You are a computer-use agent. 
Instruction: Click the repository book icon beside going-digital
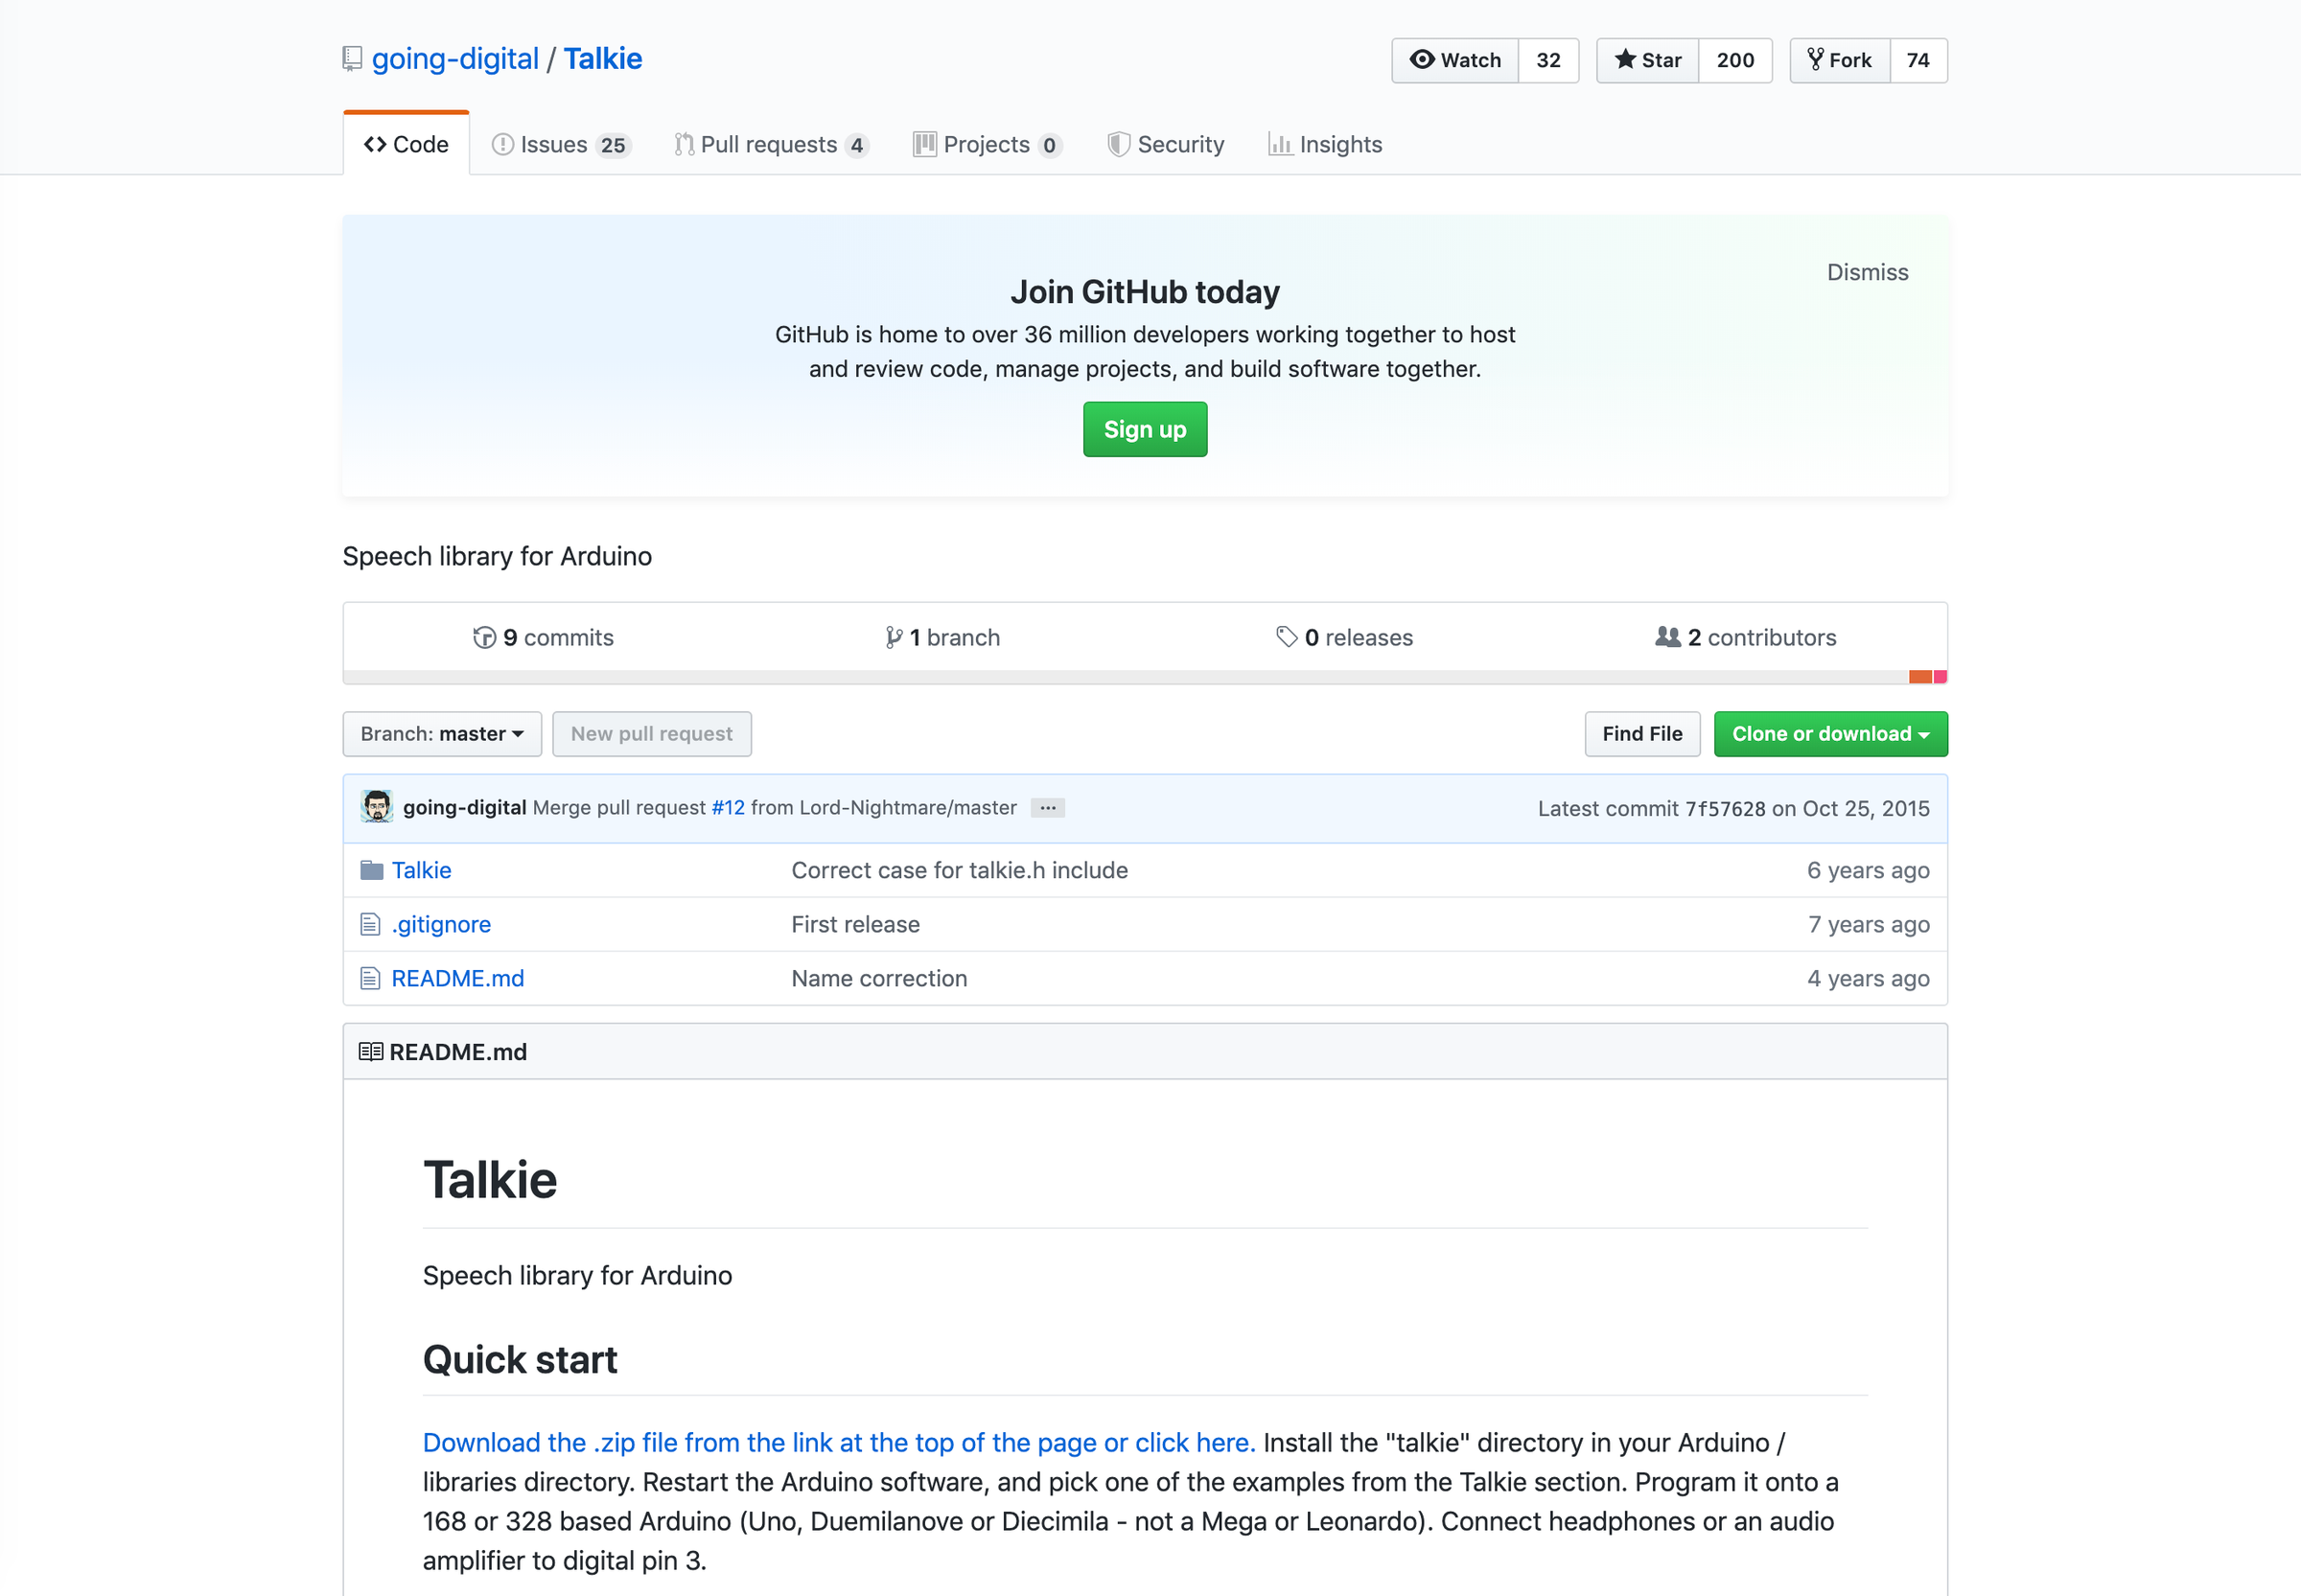(352, 59)
